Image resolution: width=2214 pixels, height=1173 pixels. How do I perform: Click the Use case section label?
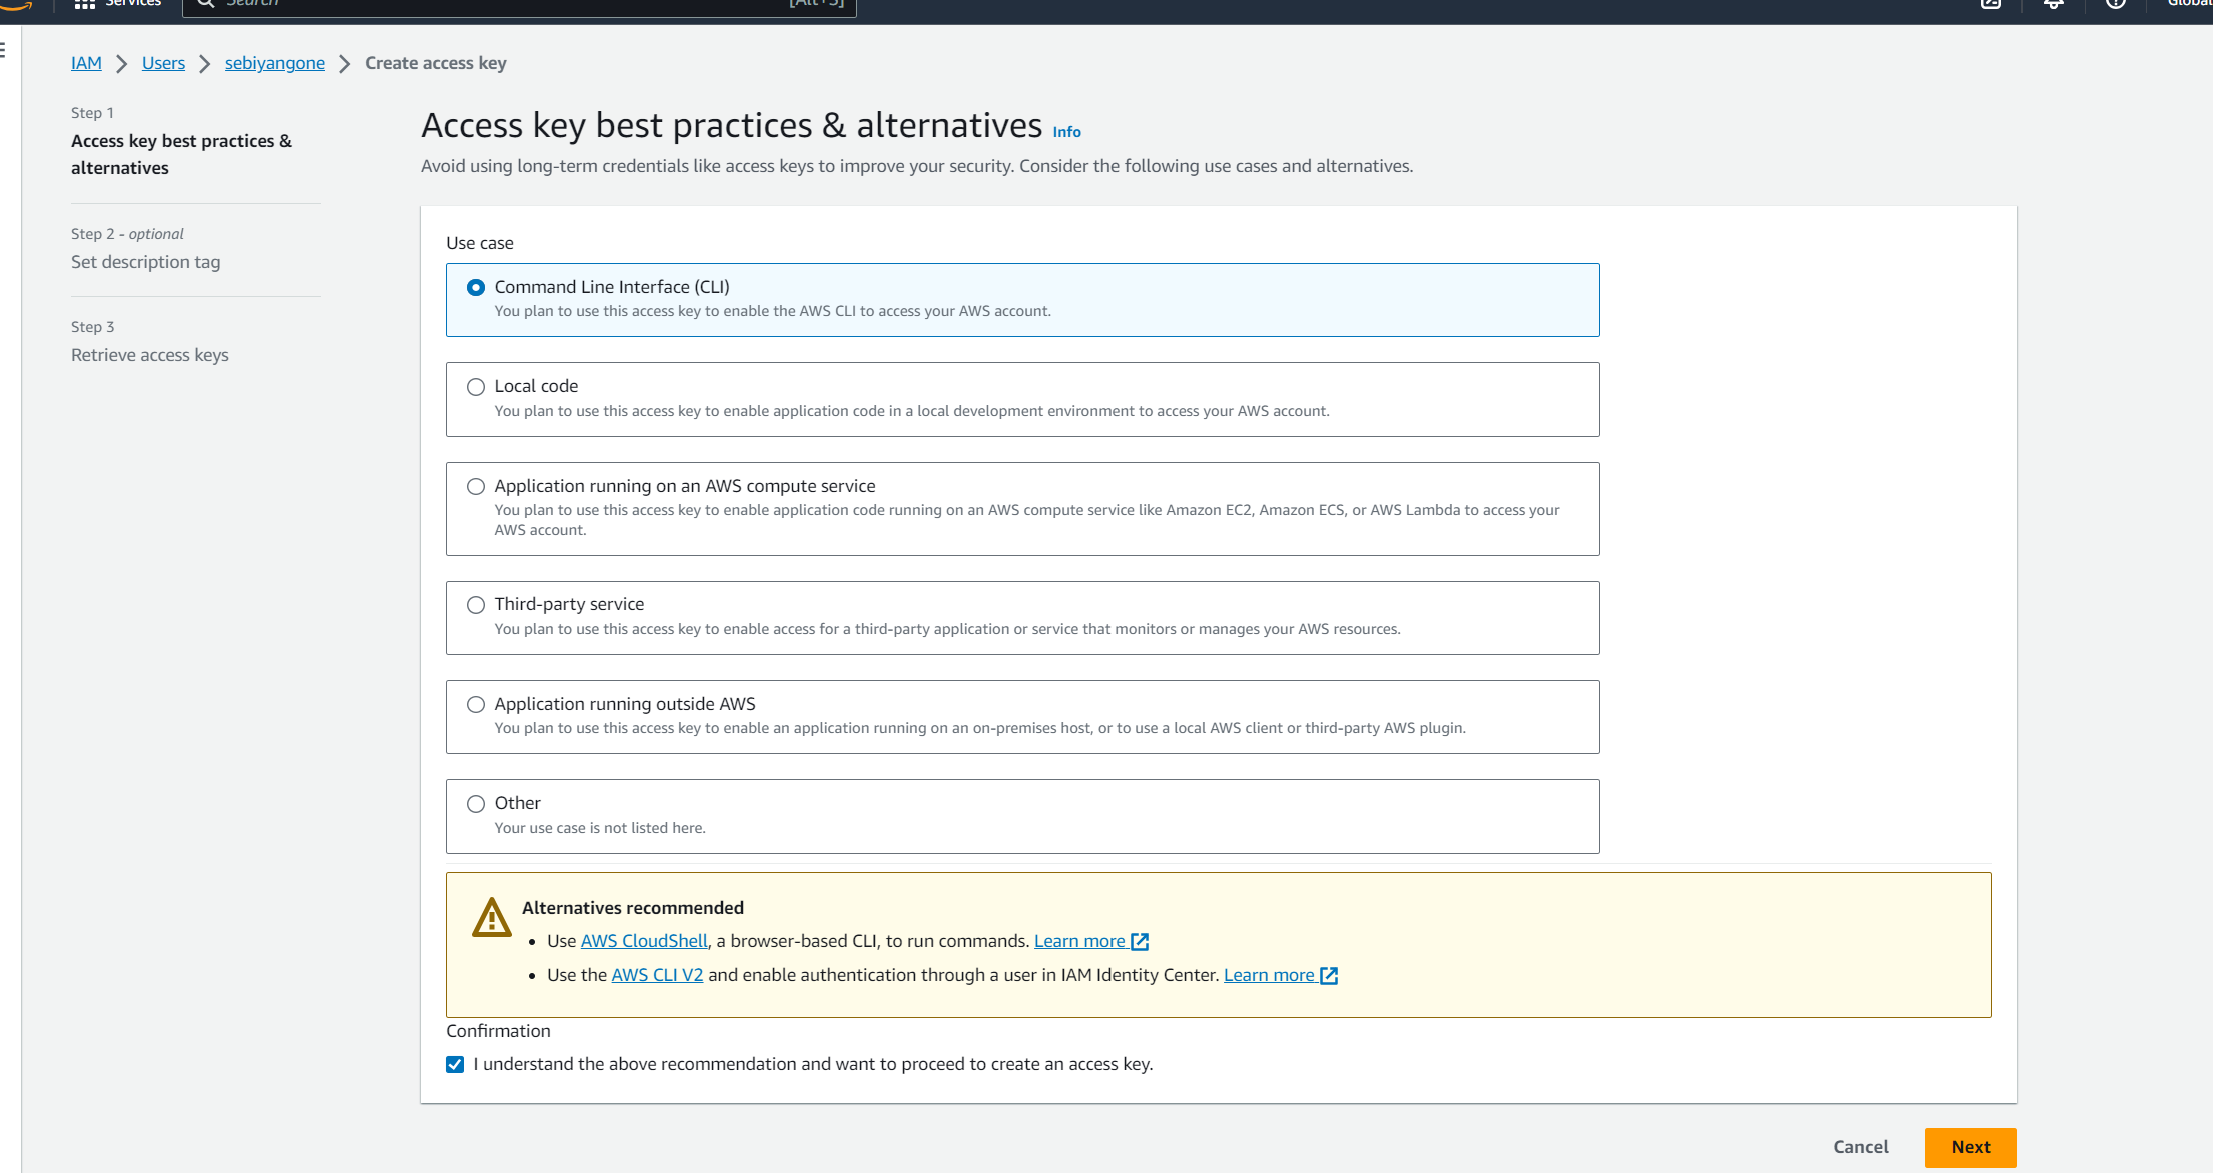[x=479, y=243]
